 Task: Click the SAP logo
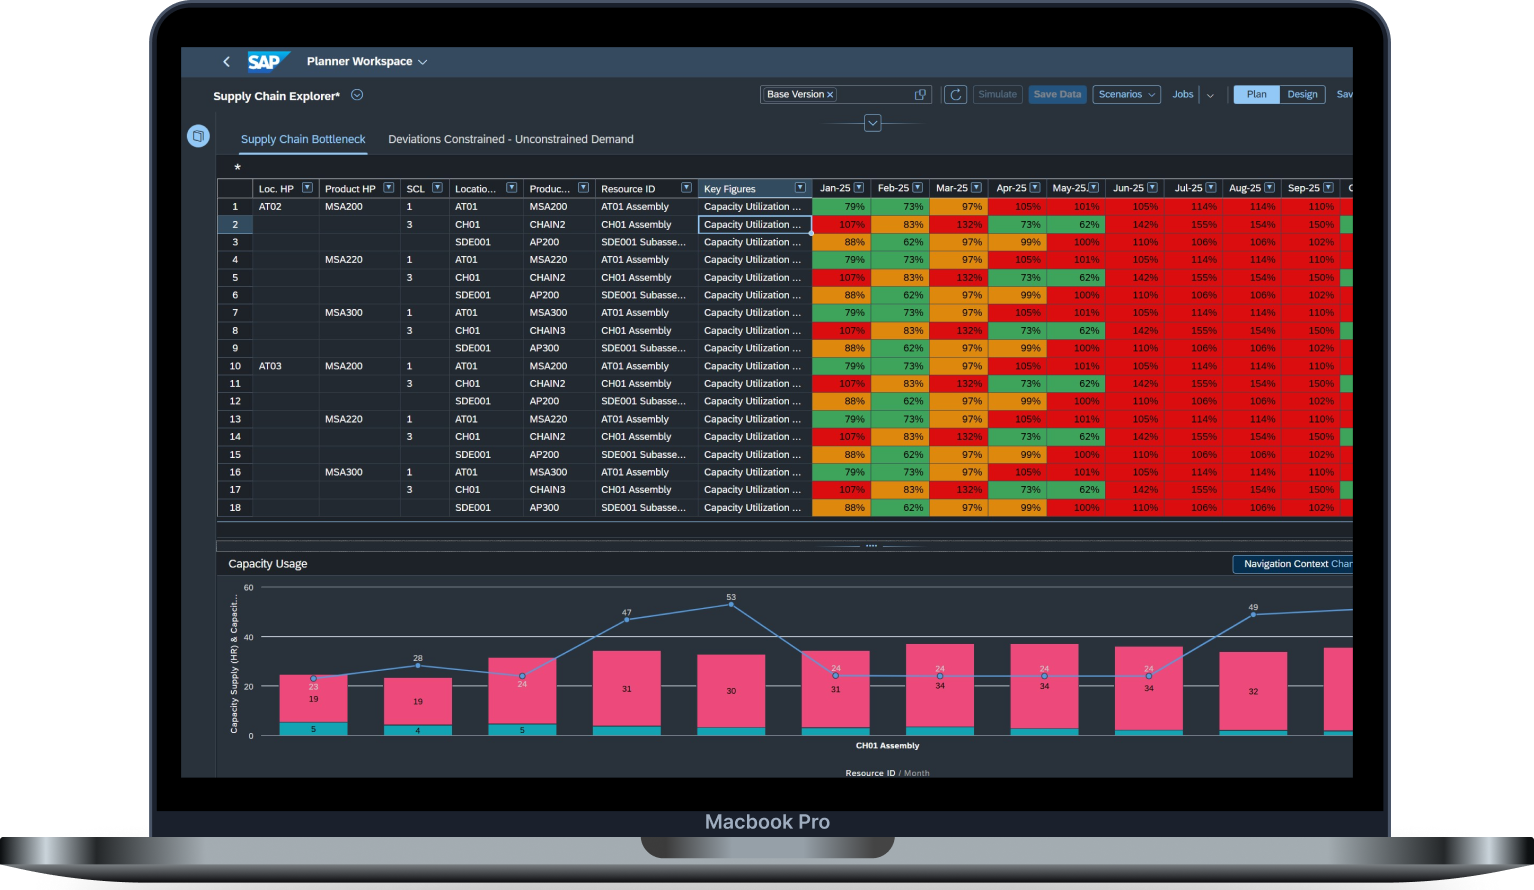point(268,62)
